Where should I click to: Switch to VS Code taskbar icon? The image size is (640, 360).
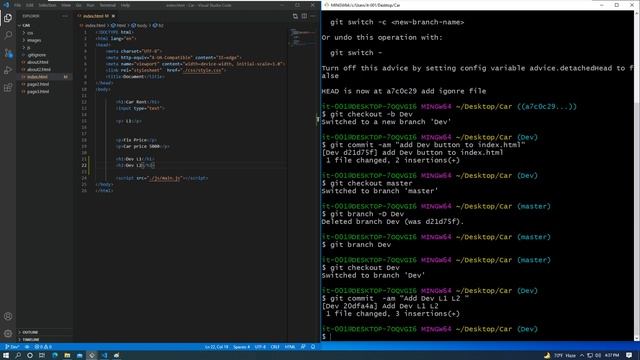click(x=104, y=356)
